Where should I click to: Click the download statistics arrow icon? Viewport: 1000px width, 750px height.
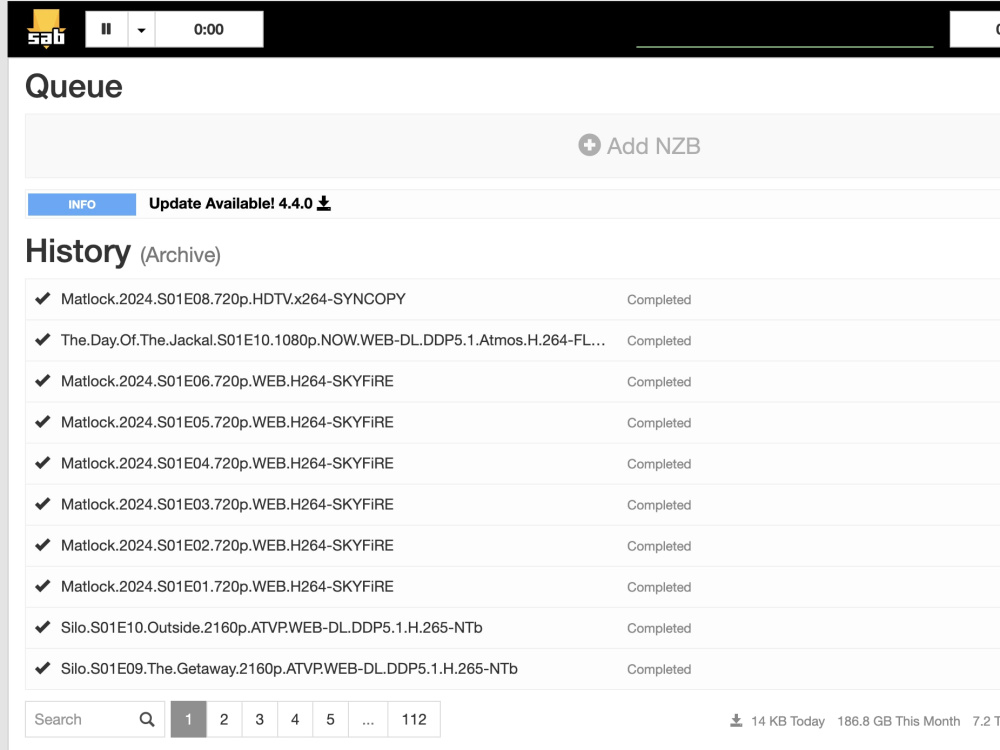pyautogui.click(x=736, y=721)
